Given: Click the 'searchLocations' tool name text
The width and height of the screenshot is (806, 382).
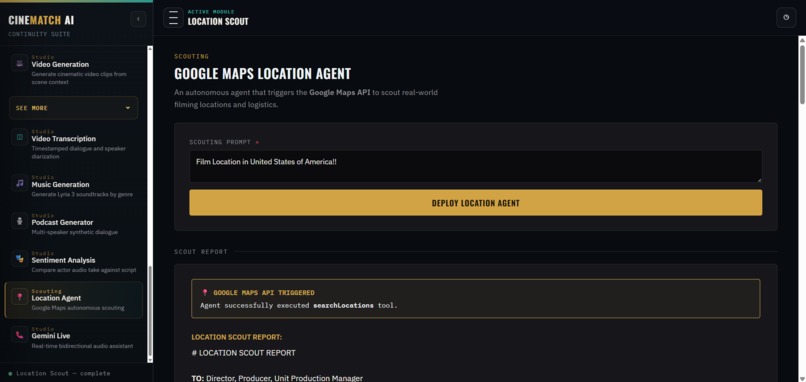Looking at the screenshot, I should click(343, 305).
